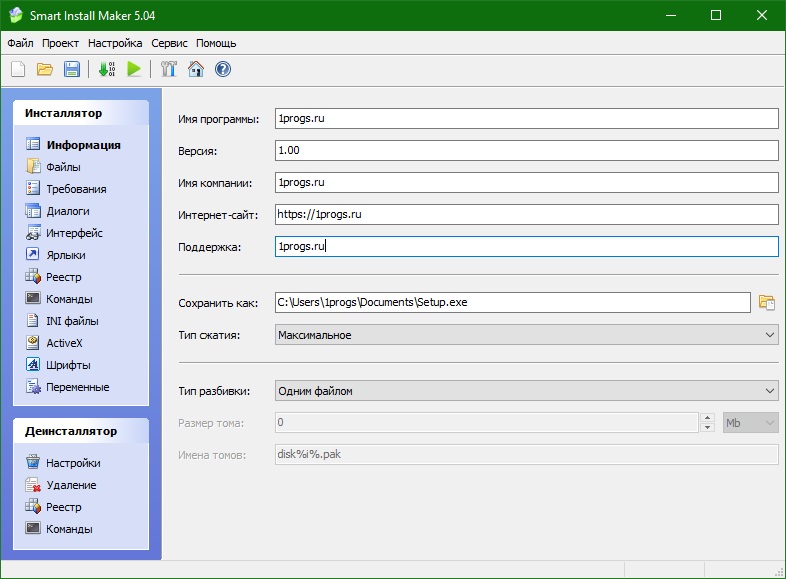Open the Настройка menu
Image resolution: width=786 pixels, height=579 pixels.
[115, 43]
